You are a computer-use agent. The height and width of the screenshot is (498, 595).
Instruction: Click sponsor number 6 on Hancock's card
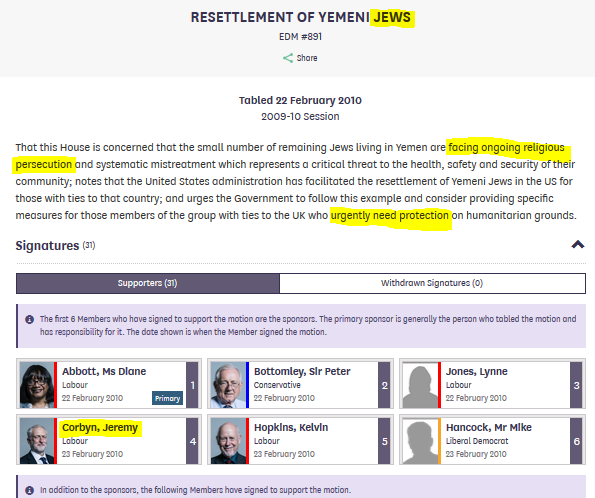[576, 441]
